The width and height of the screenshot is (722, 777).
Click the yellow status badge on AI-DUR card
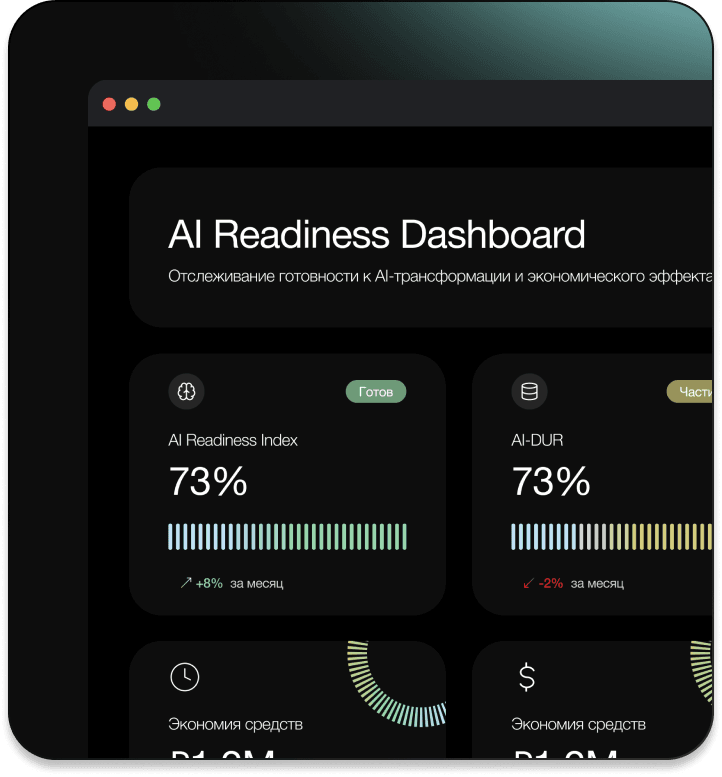(690, 391)
